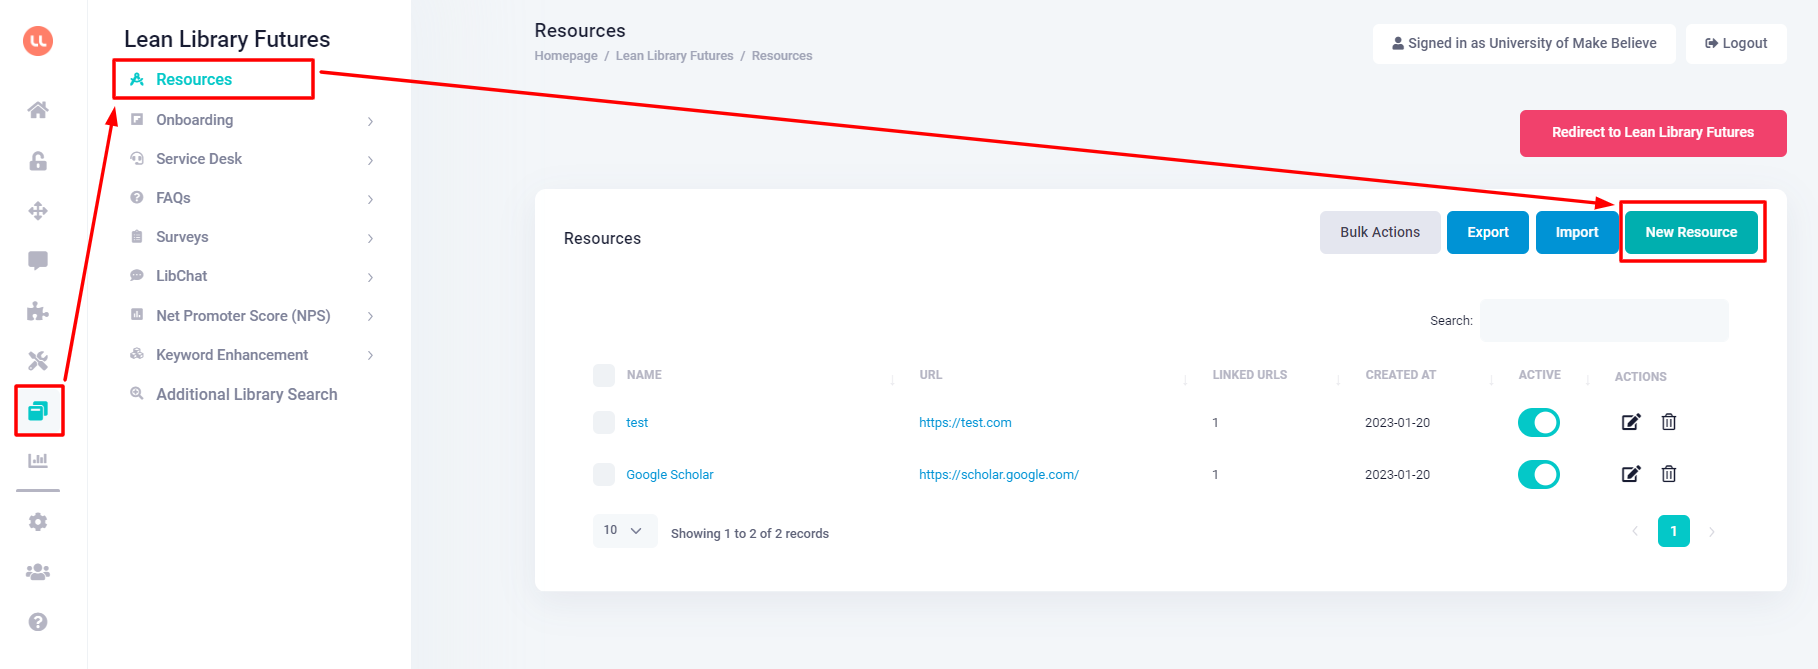Open the Service Desk menu item

point(199,159)
